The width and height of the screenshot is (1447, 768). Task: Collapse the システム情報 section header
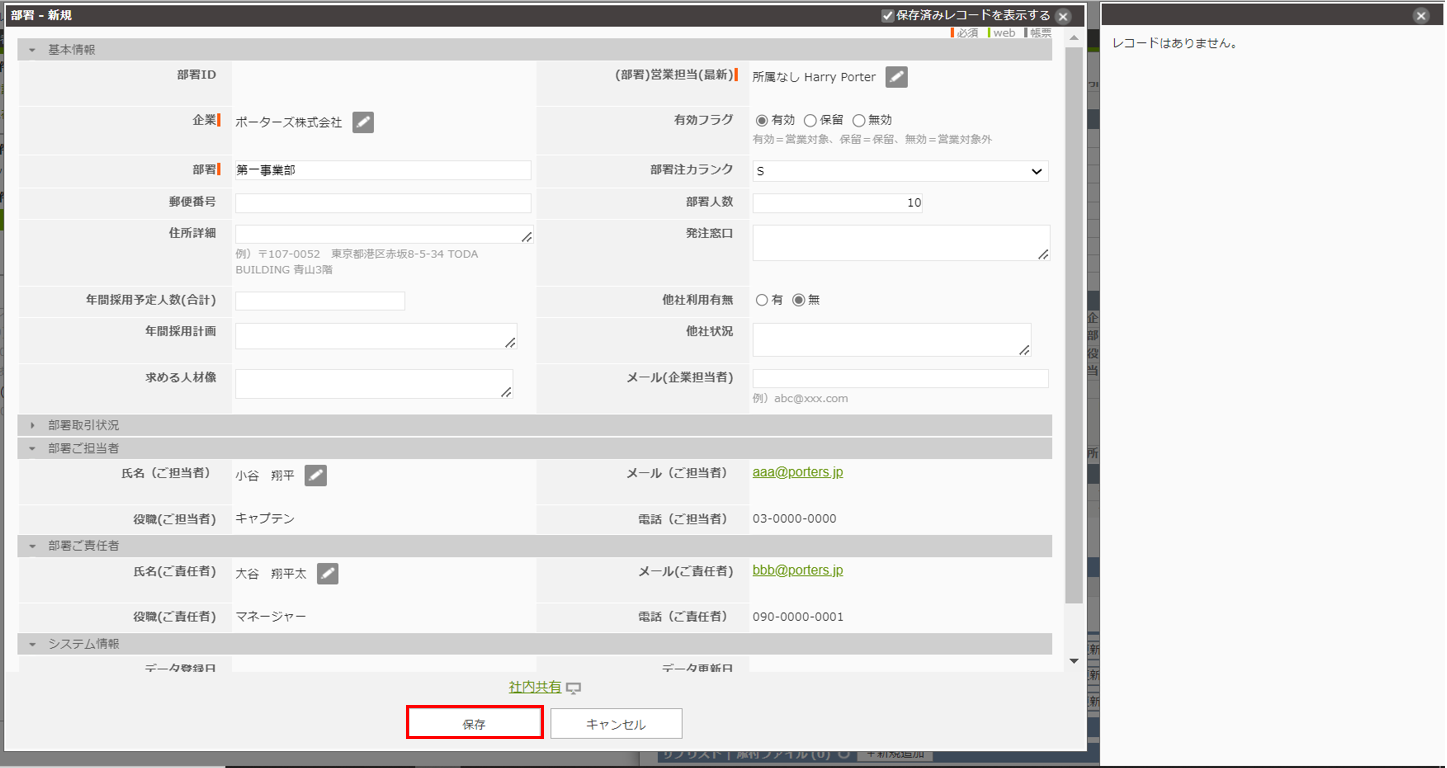tap(32, 645)
